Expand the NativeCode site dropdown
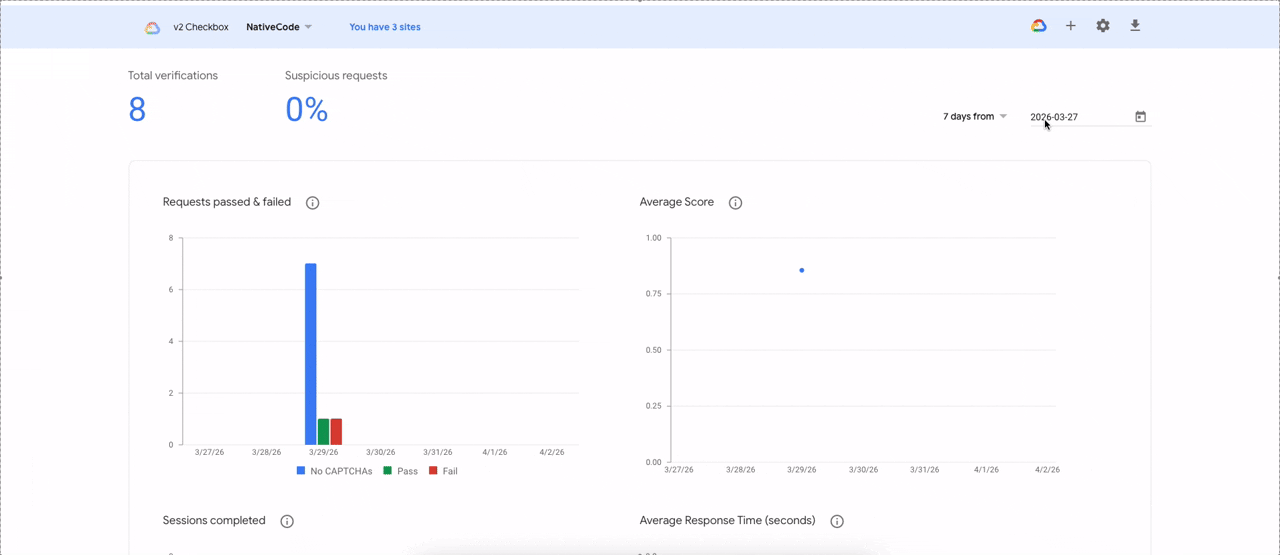Image resolution: width=1280 pixels, height=555 pixels. (279, 27)
